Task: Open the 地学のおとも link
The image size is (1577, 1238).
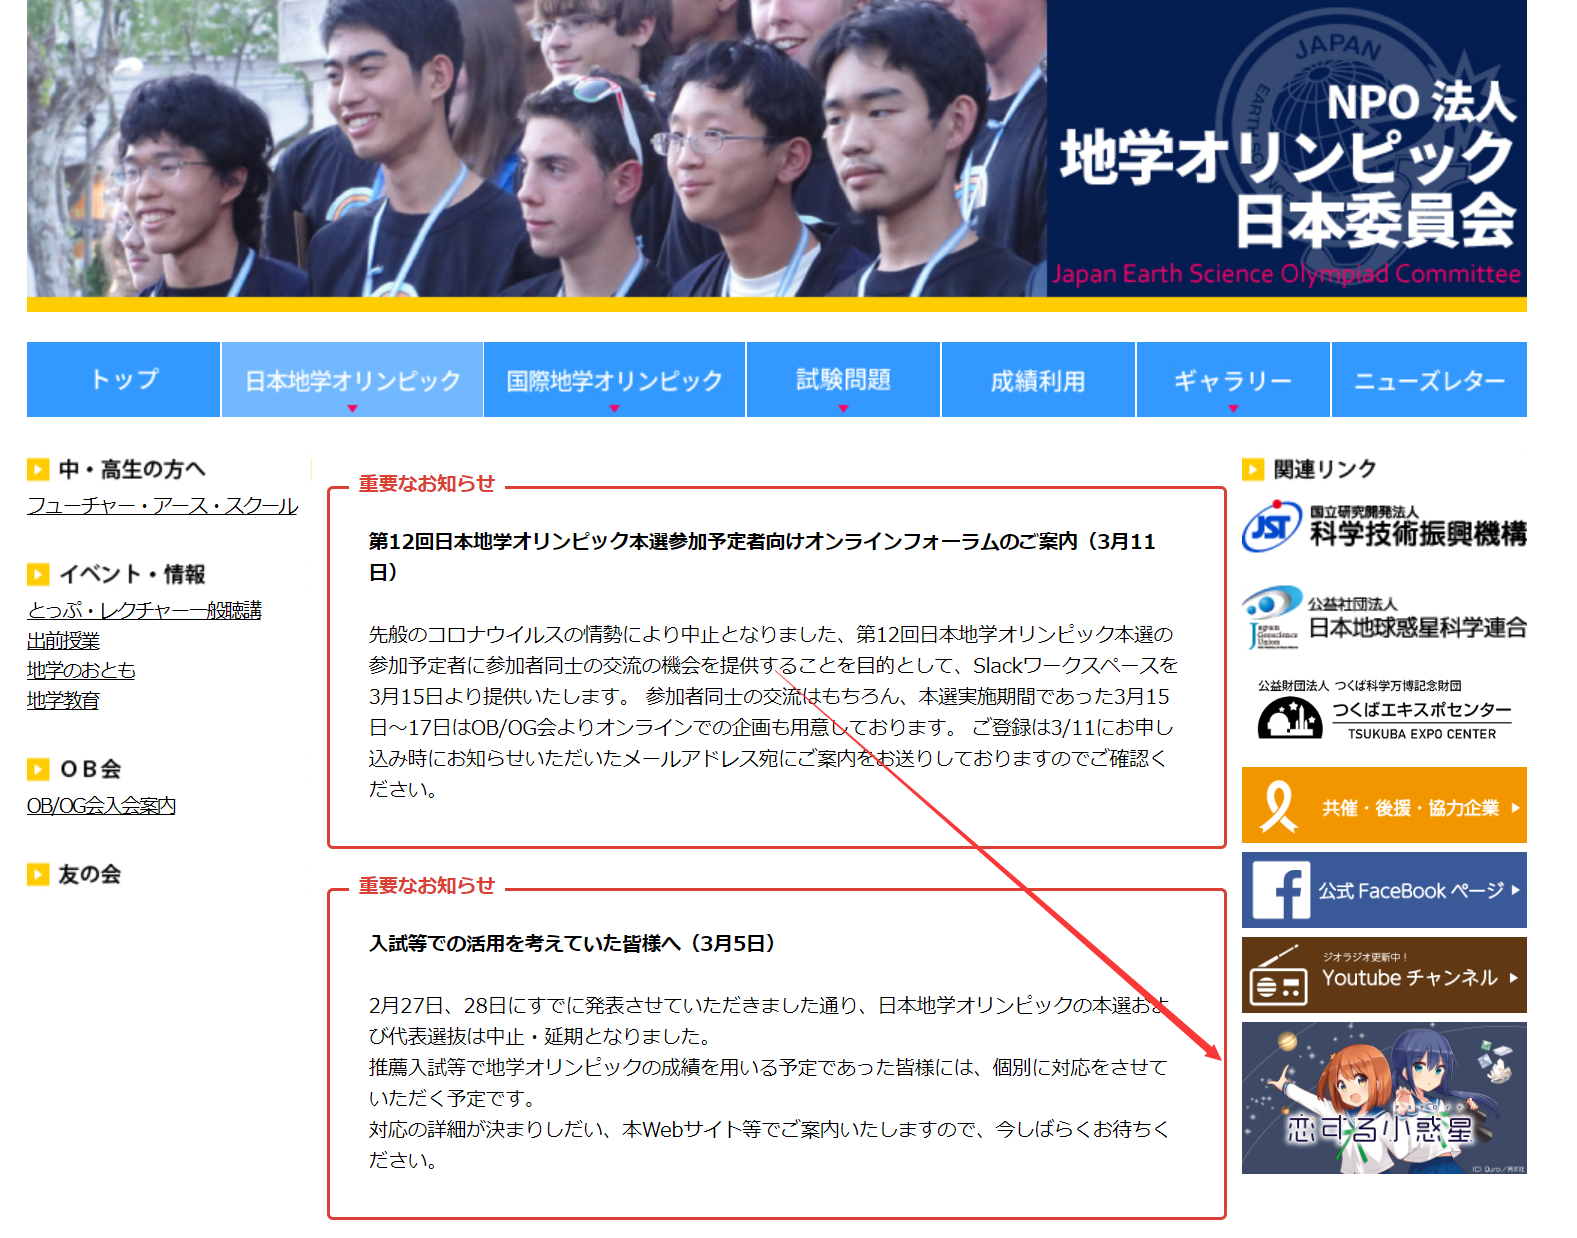Action: pos(81,670)
